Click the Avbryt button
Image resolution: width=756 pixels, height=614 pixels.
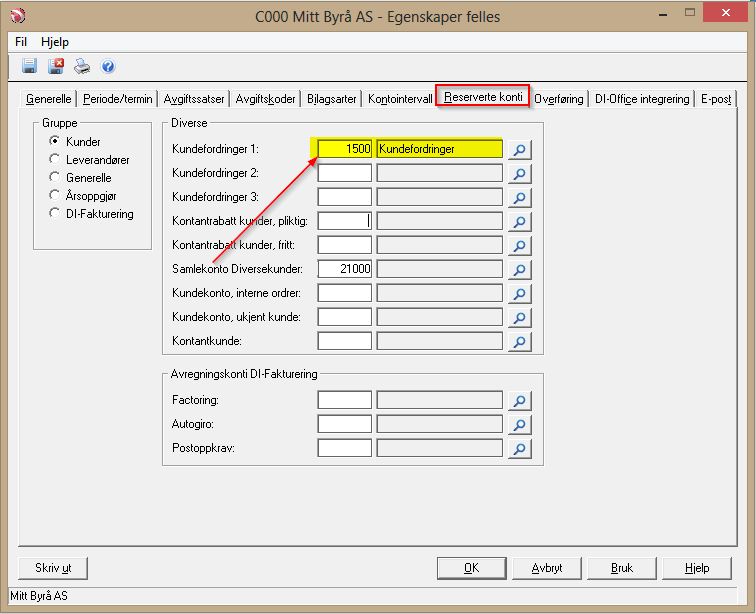coord(547,568)
